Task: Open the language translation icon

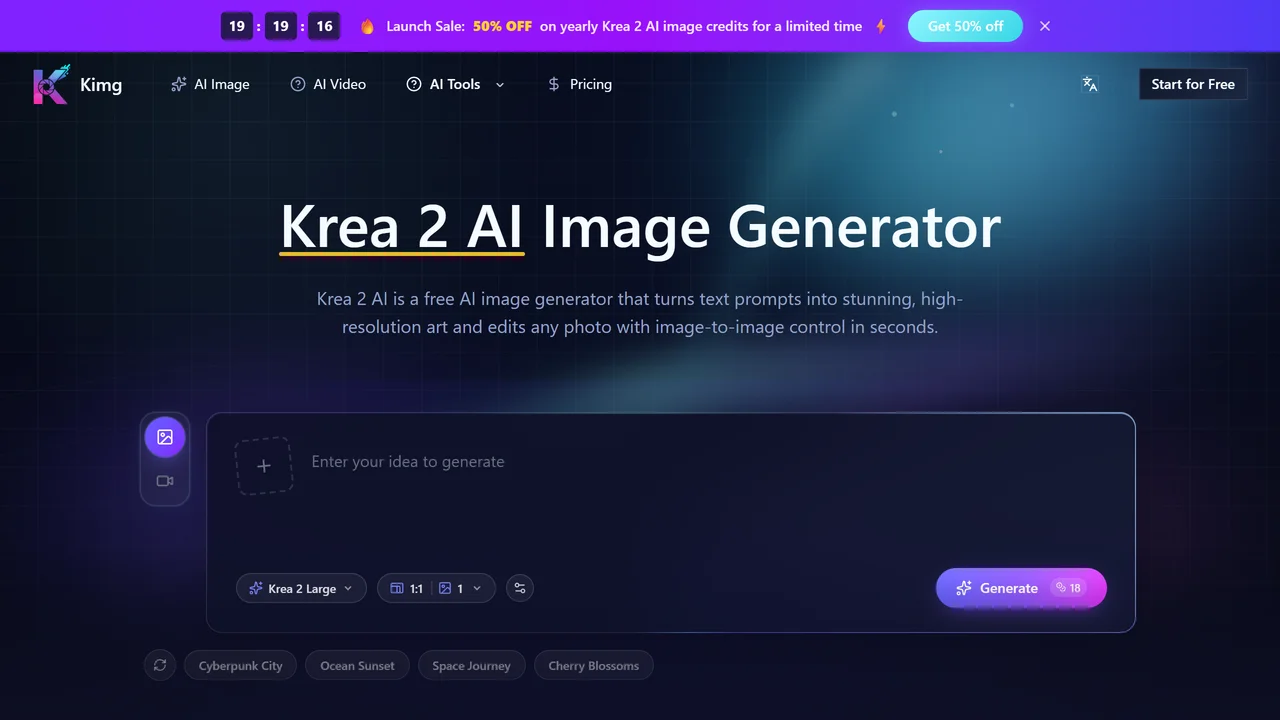Action: pos(1090,84)
